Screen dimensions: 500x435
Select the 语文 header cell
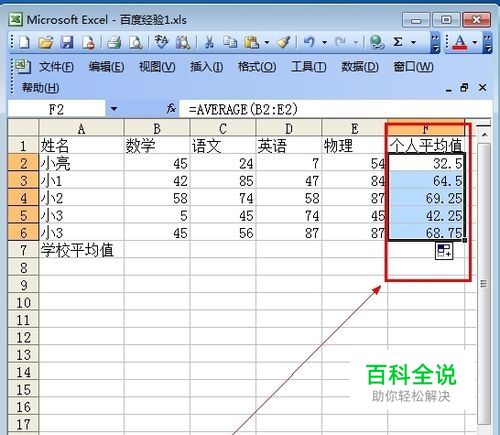[223, 145]
